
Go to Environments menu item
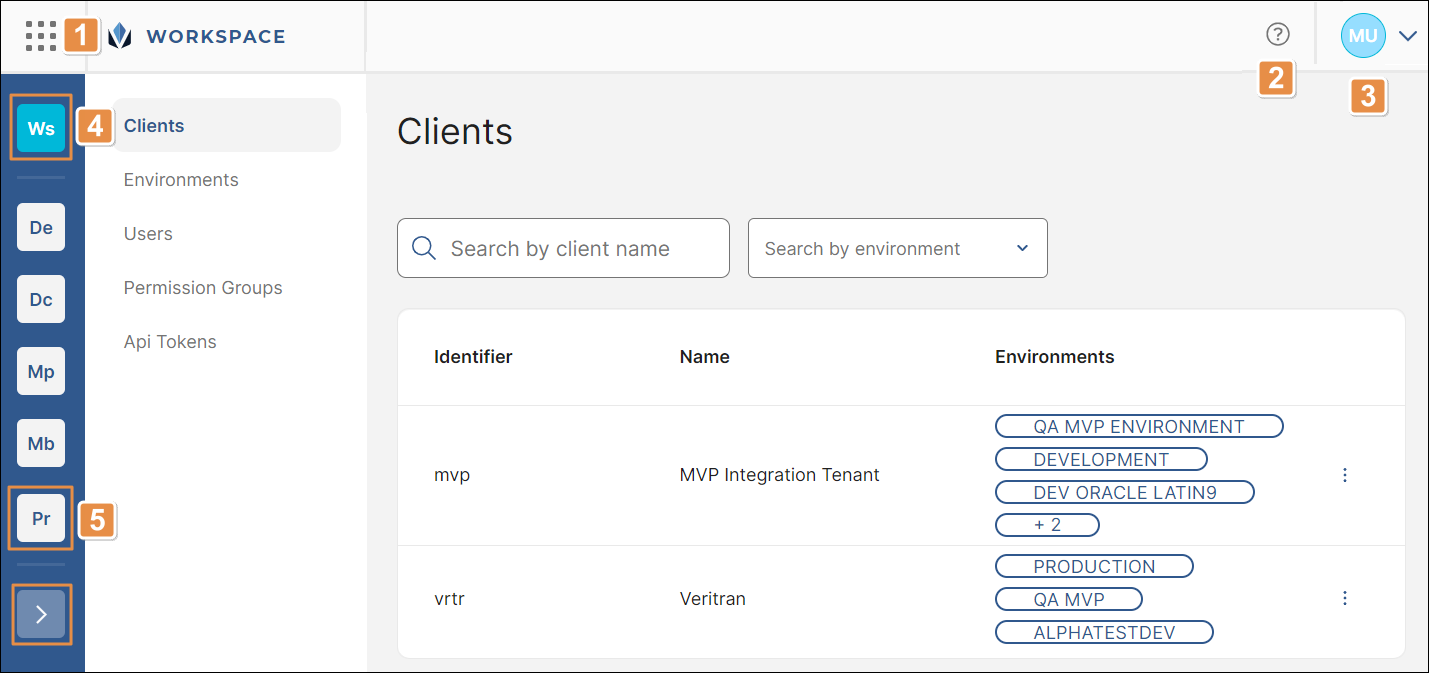click(181, 180)
